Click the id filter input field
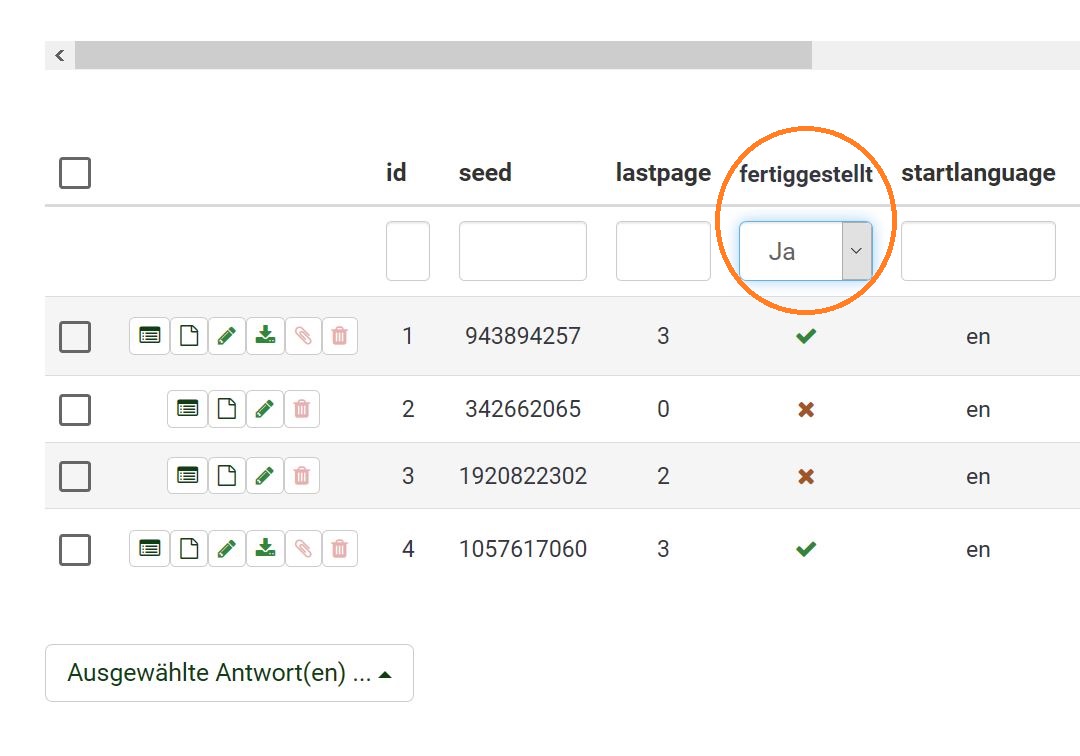Viewport: 1080px width, 756px height. tap(407, 251)
